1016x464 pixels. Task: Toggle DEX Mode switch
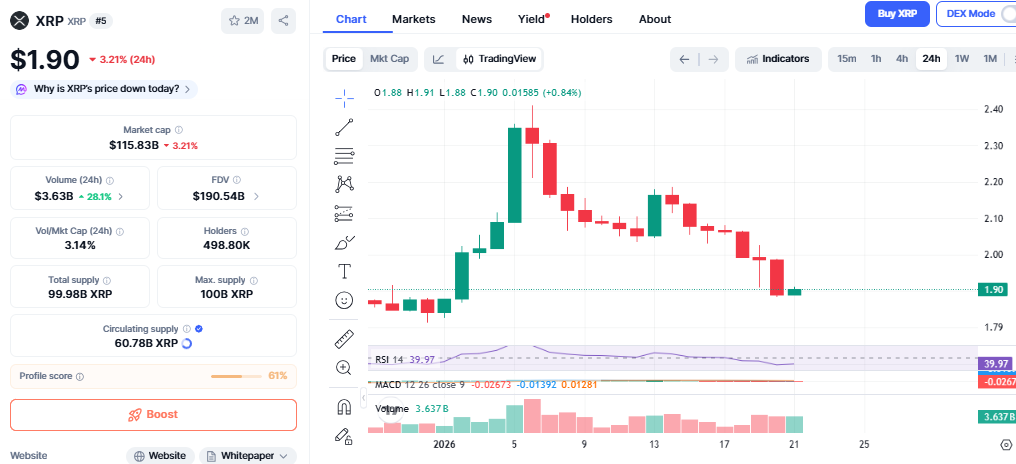pos(1005,14)
